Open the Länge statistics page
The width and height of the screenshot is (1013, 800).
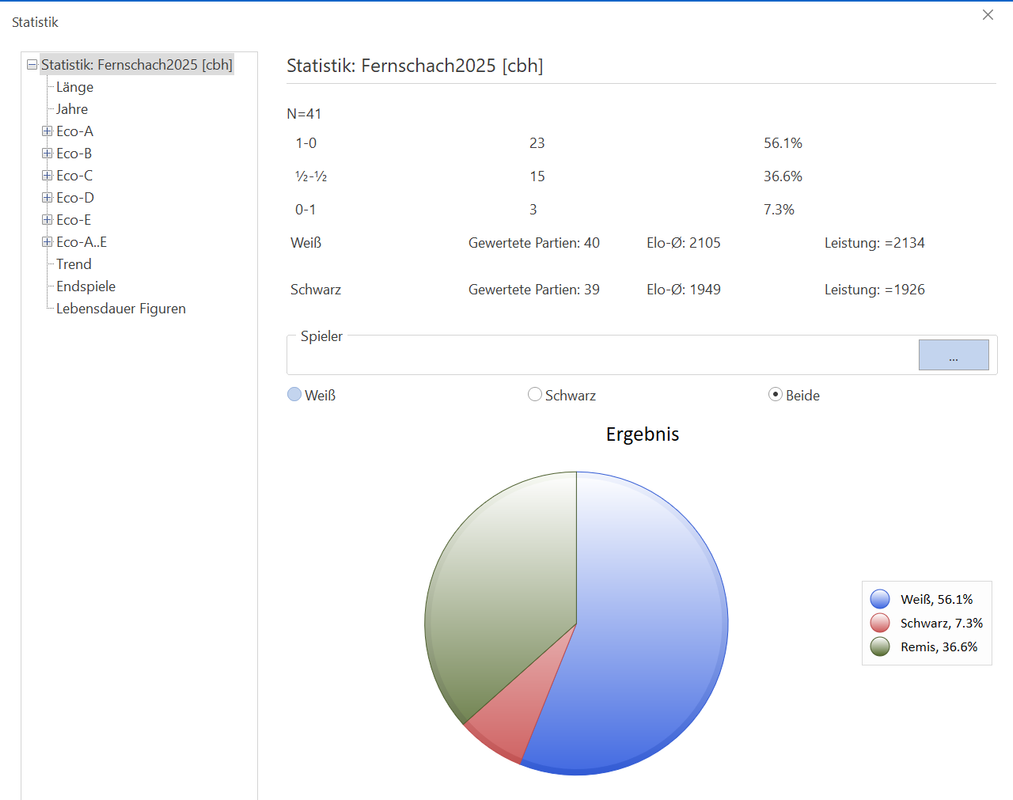coord(74,87)
